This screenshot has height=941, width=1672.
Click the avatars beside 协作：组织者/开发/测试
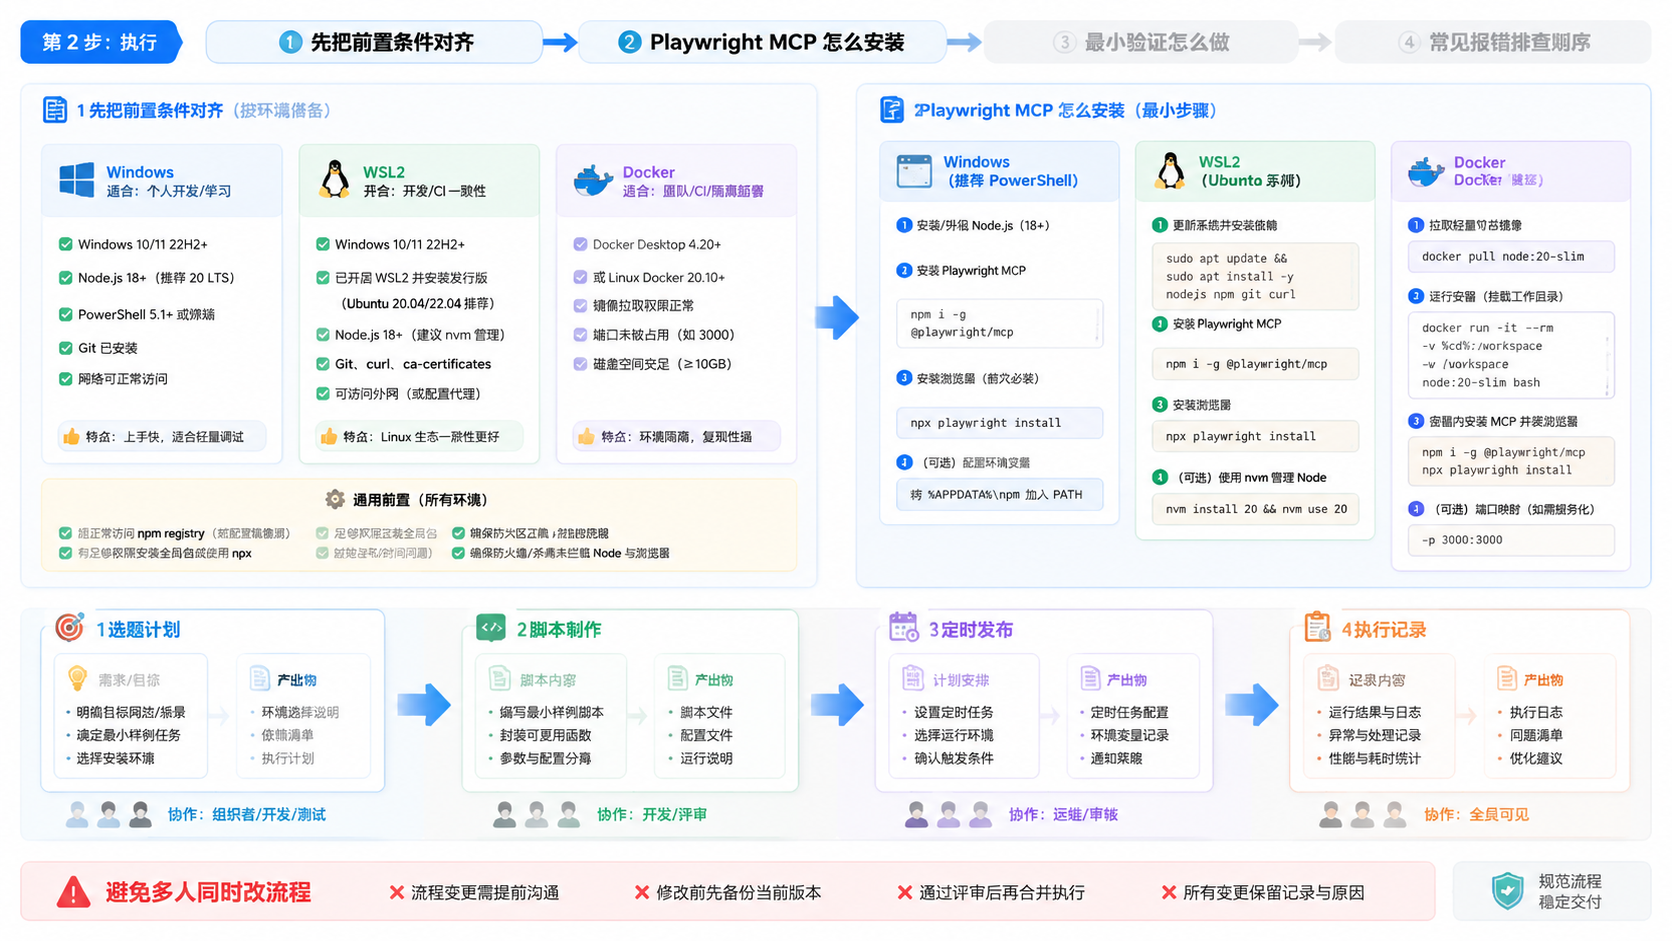109,814
